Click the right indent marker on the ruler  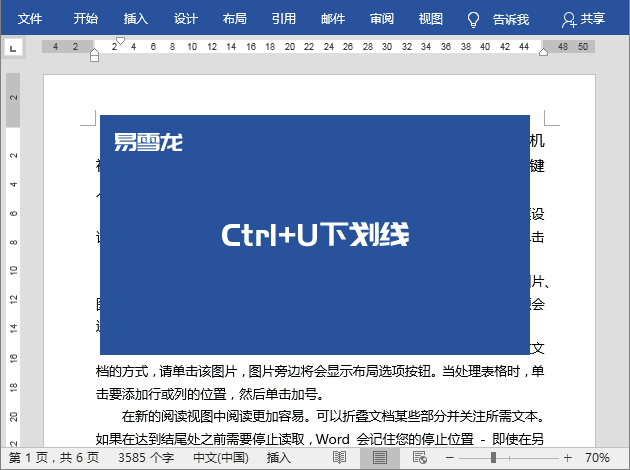[543, 52]
